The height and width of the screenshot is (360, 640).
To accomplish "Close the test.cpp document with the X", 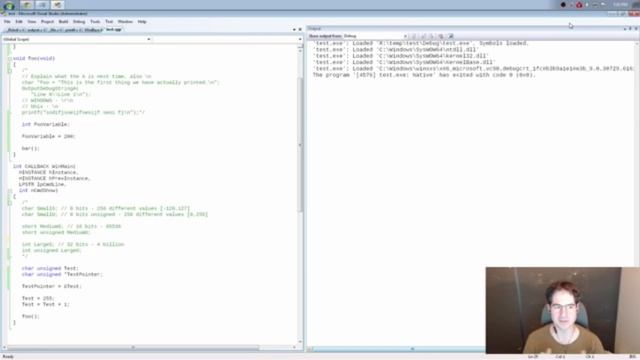I will [x=300, y=30].
